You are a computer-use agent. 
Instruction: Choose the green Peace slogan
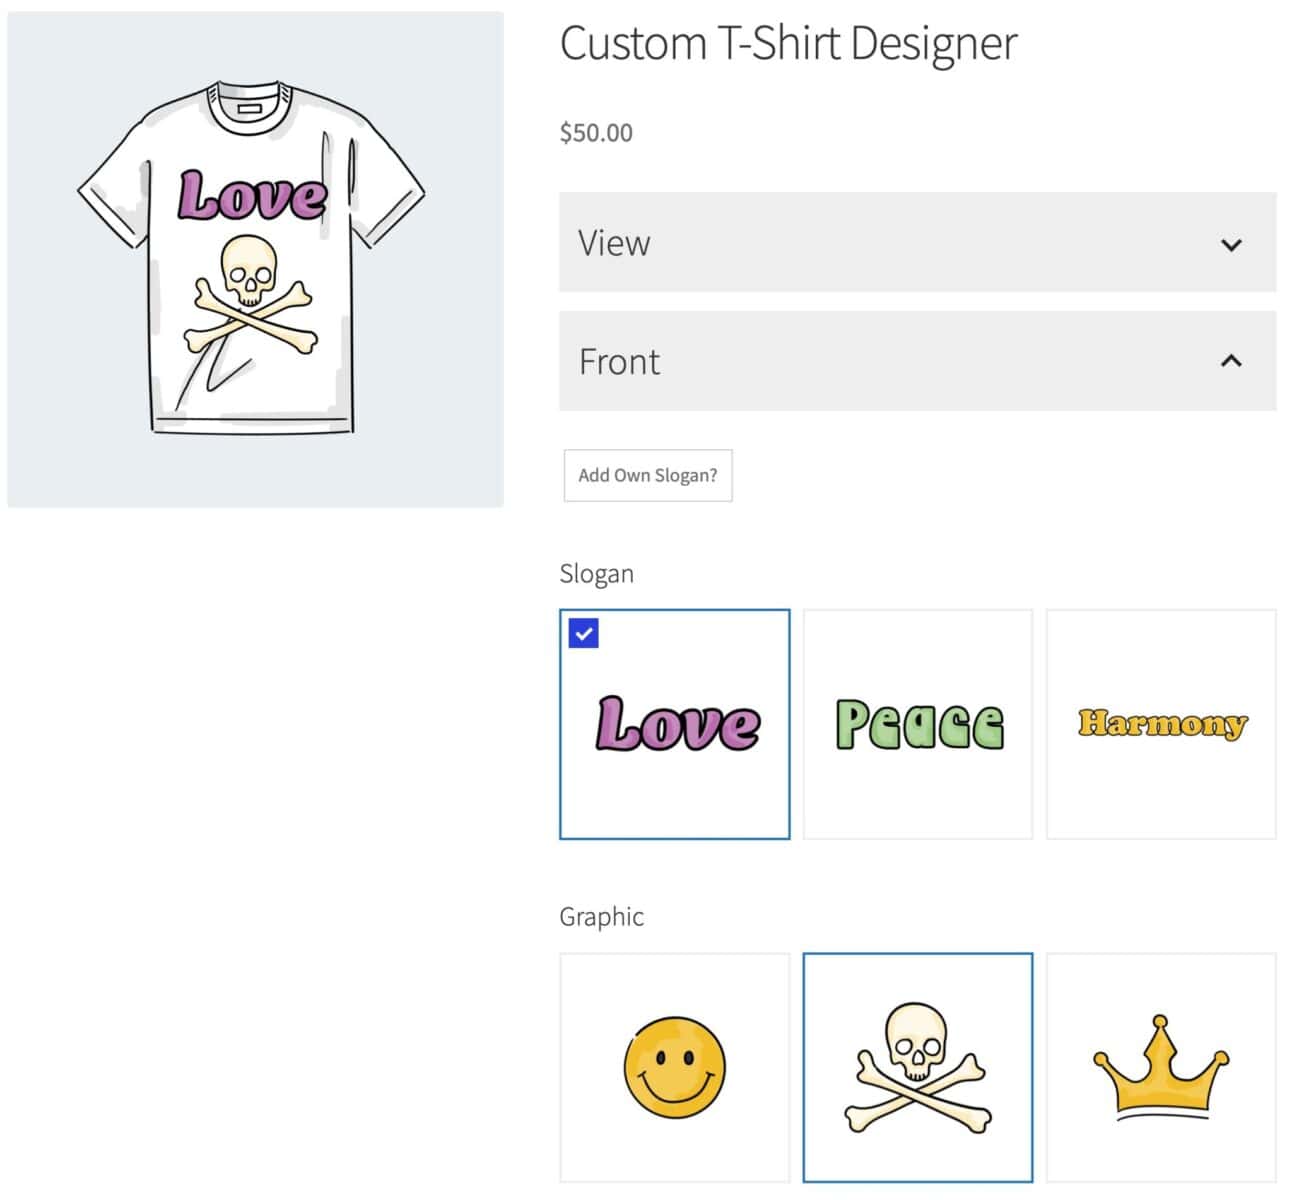[x=917, y=724]
